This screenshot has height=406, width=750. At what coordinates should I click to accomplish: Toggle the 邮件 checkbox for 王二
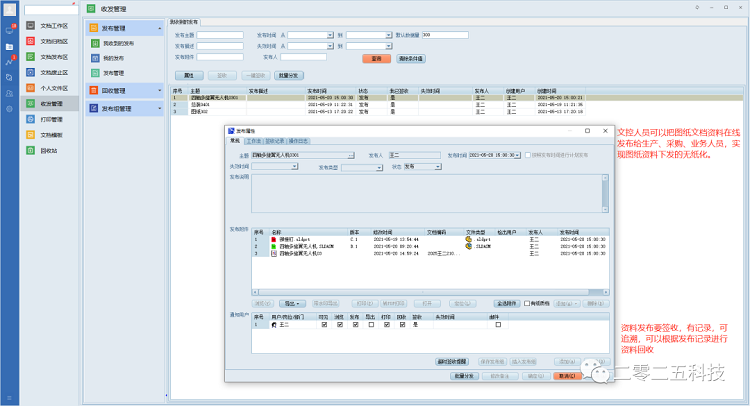[x=498, y=325]
